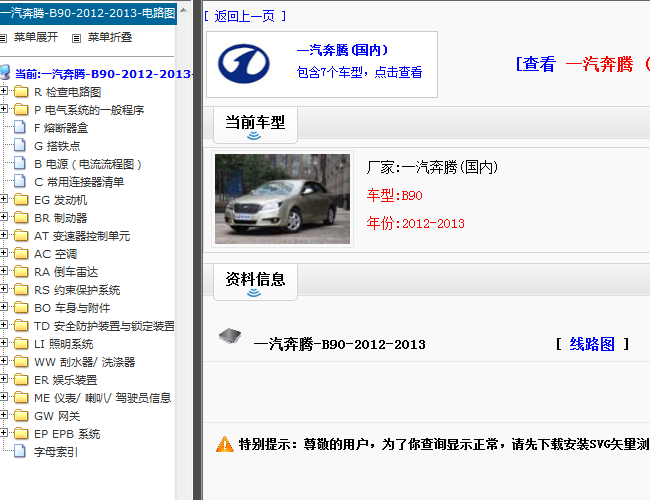Open the 当前车型 tab
The image size is (650, 500).
click(255, 125)
